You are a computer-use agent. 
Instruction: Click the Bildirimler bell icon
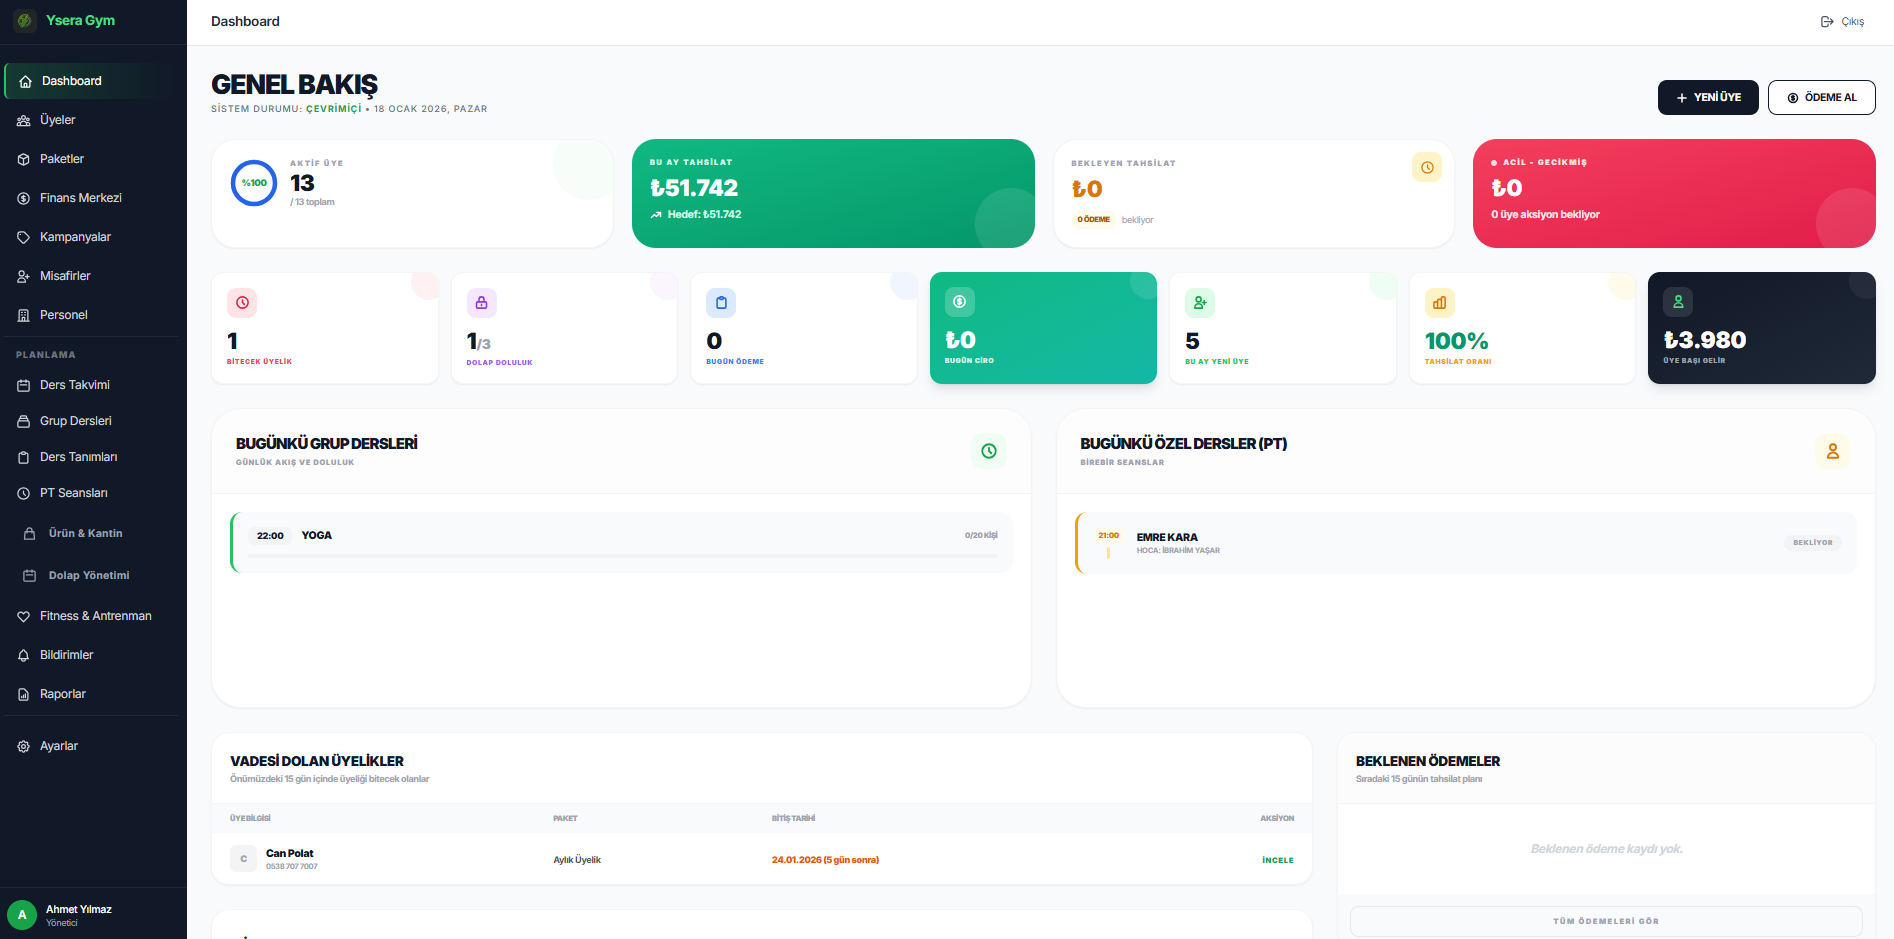coord(23,655)
